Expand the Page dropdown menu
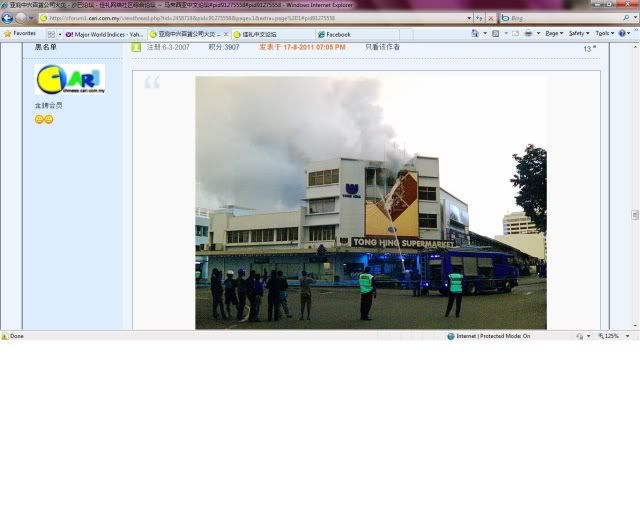This screenshot has height=515, width=640. coord(553,33)
